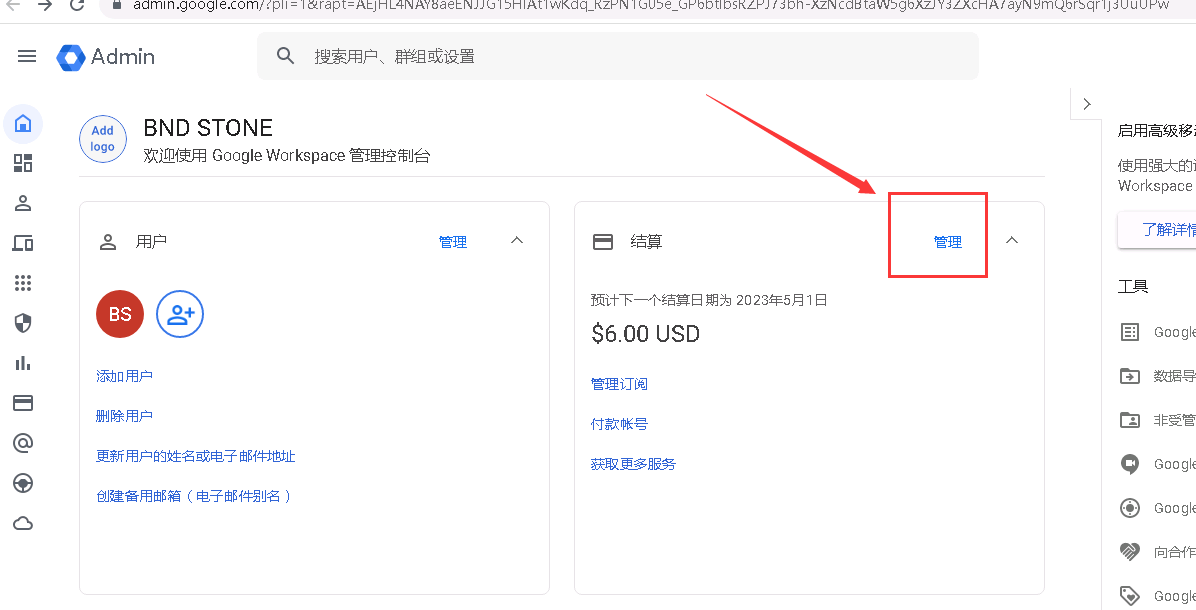The width and height of the screenshot is (1196, 610).
Task: Click the 向合作 handshake icon
Action: (x=1130, y=551)
